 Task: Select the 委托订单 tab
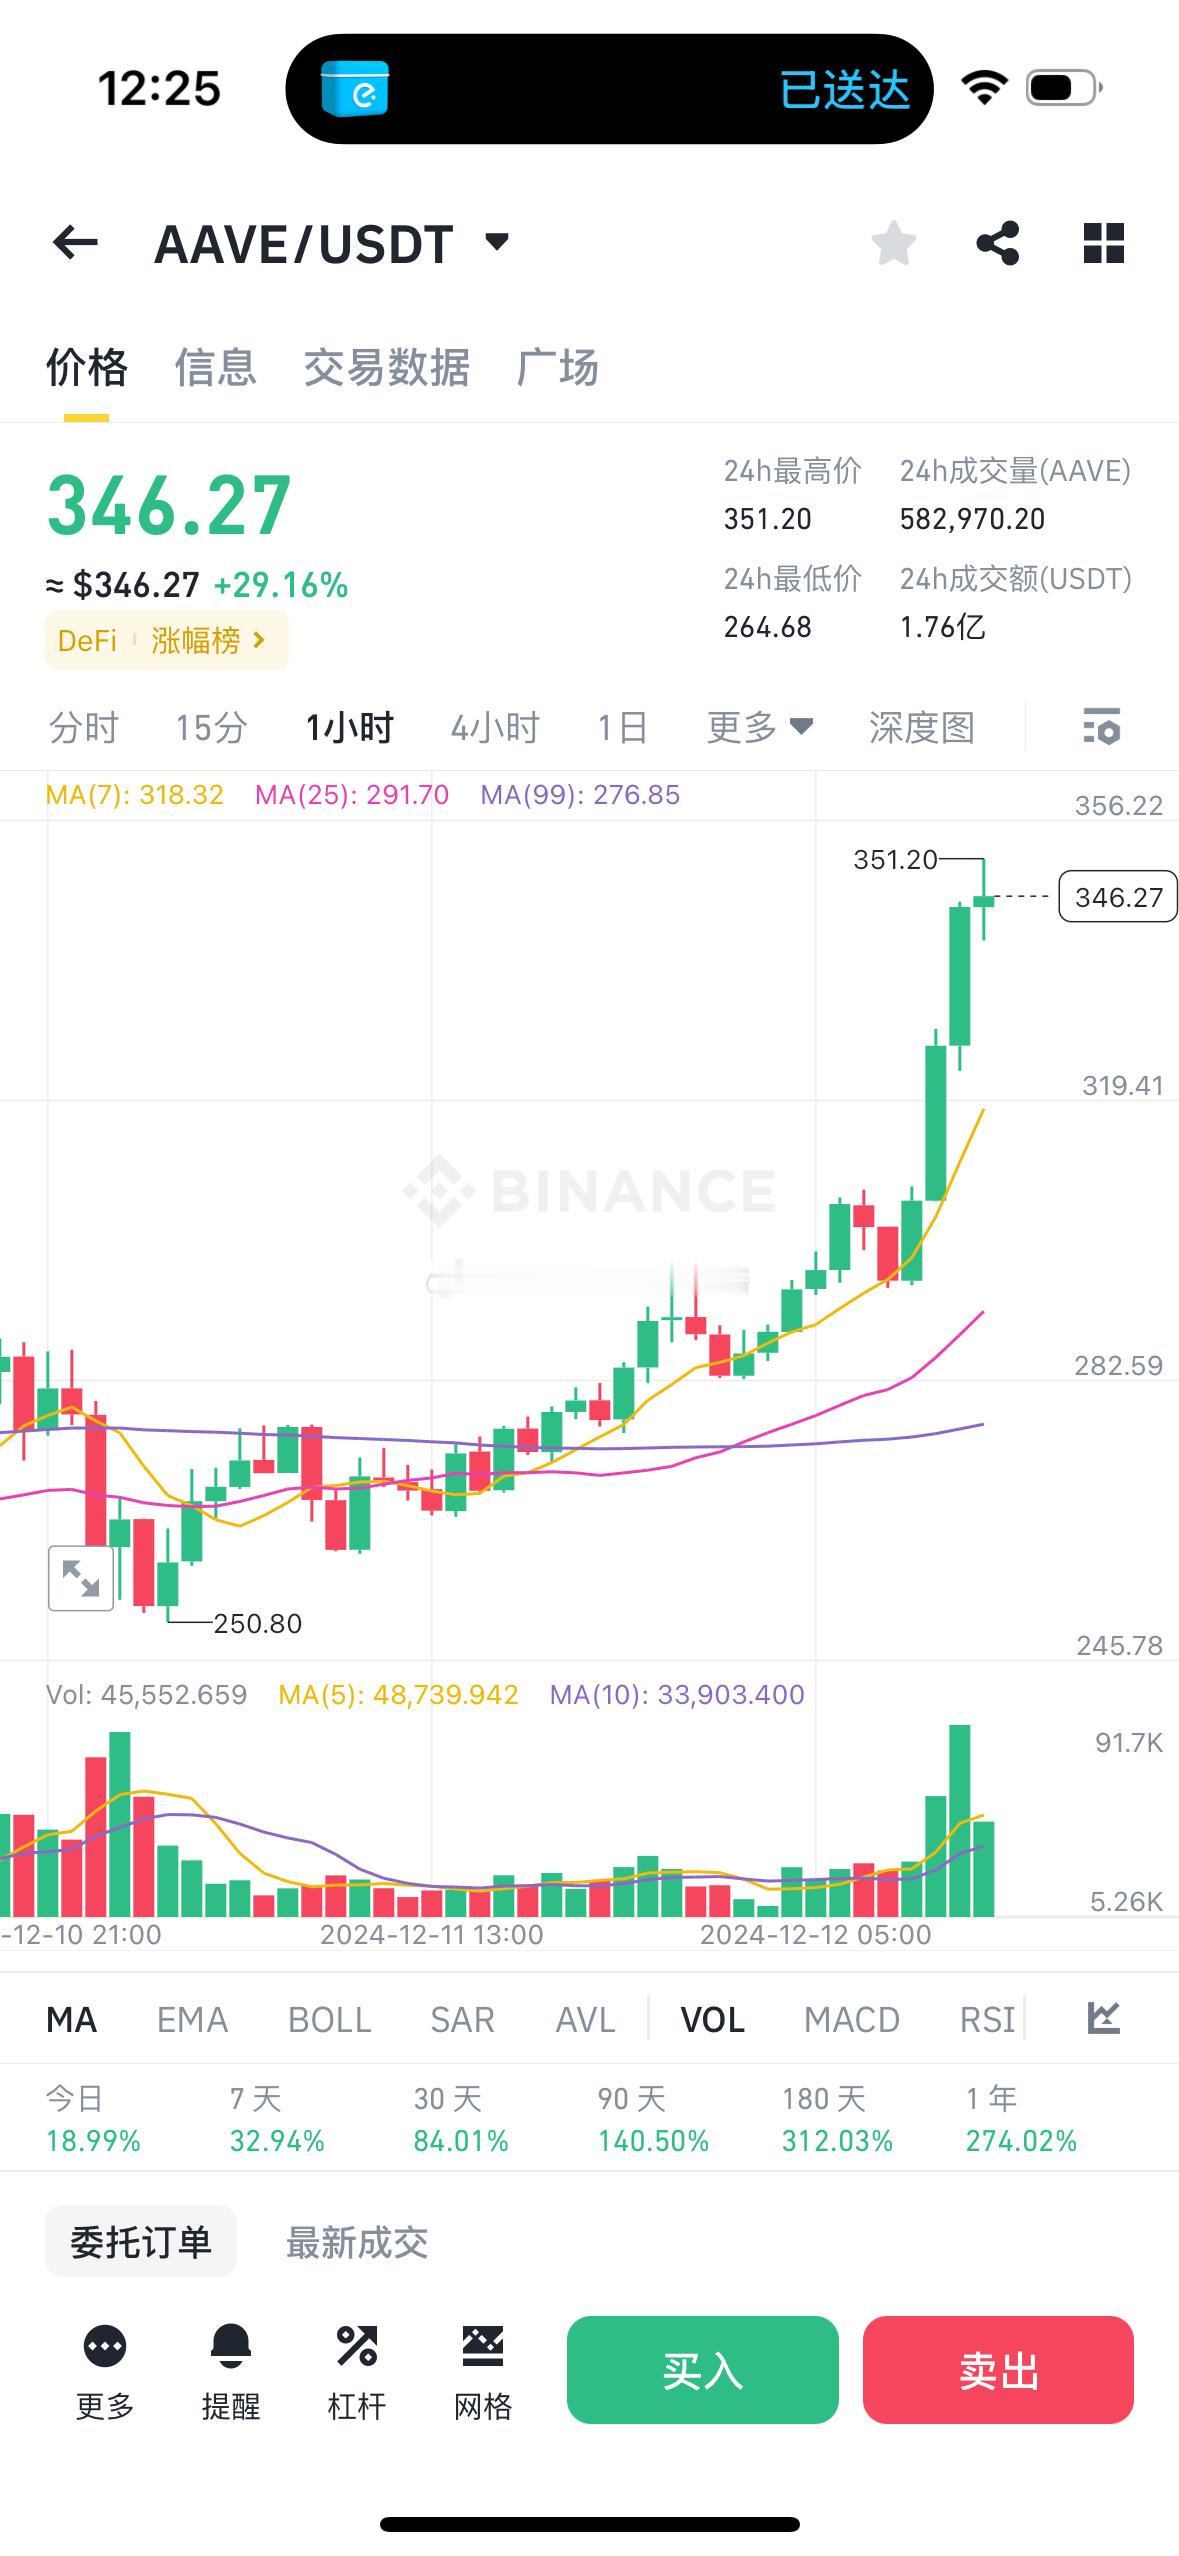[141, 2241]
